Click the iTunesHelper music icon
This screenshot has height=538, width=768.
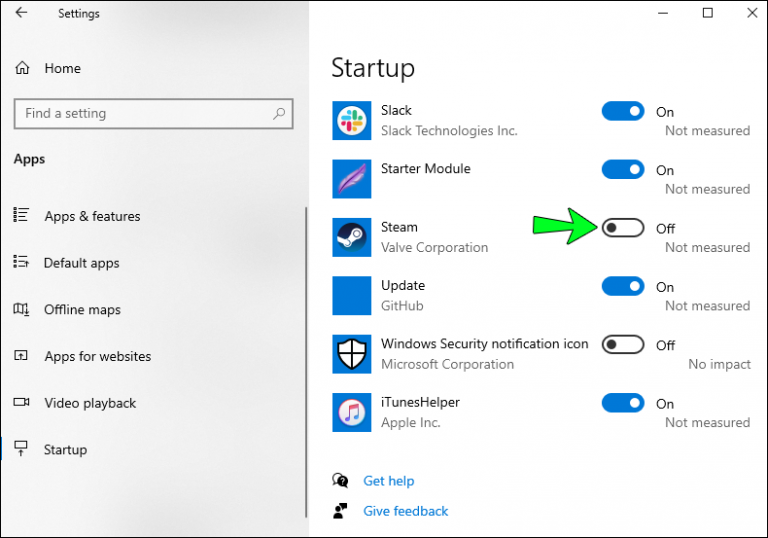point(352,412)
